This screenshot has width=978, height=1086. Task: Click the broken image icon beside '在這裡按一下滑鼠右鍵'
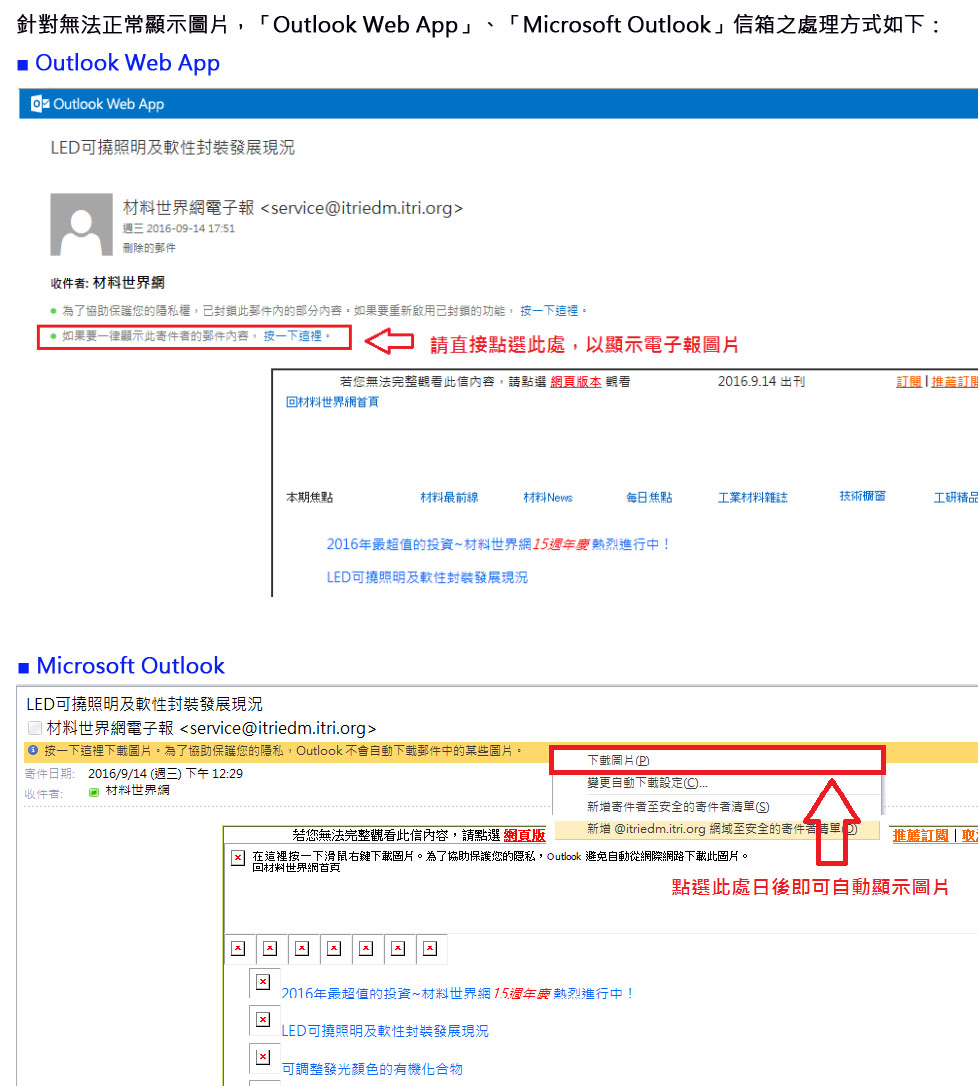238,857
